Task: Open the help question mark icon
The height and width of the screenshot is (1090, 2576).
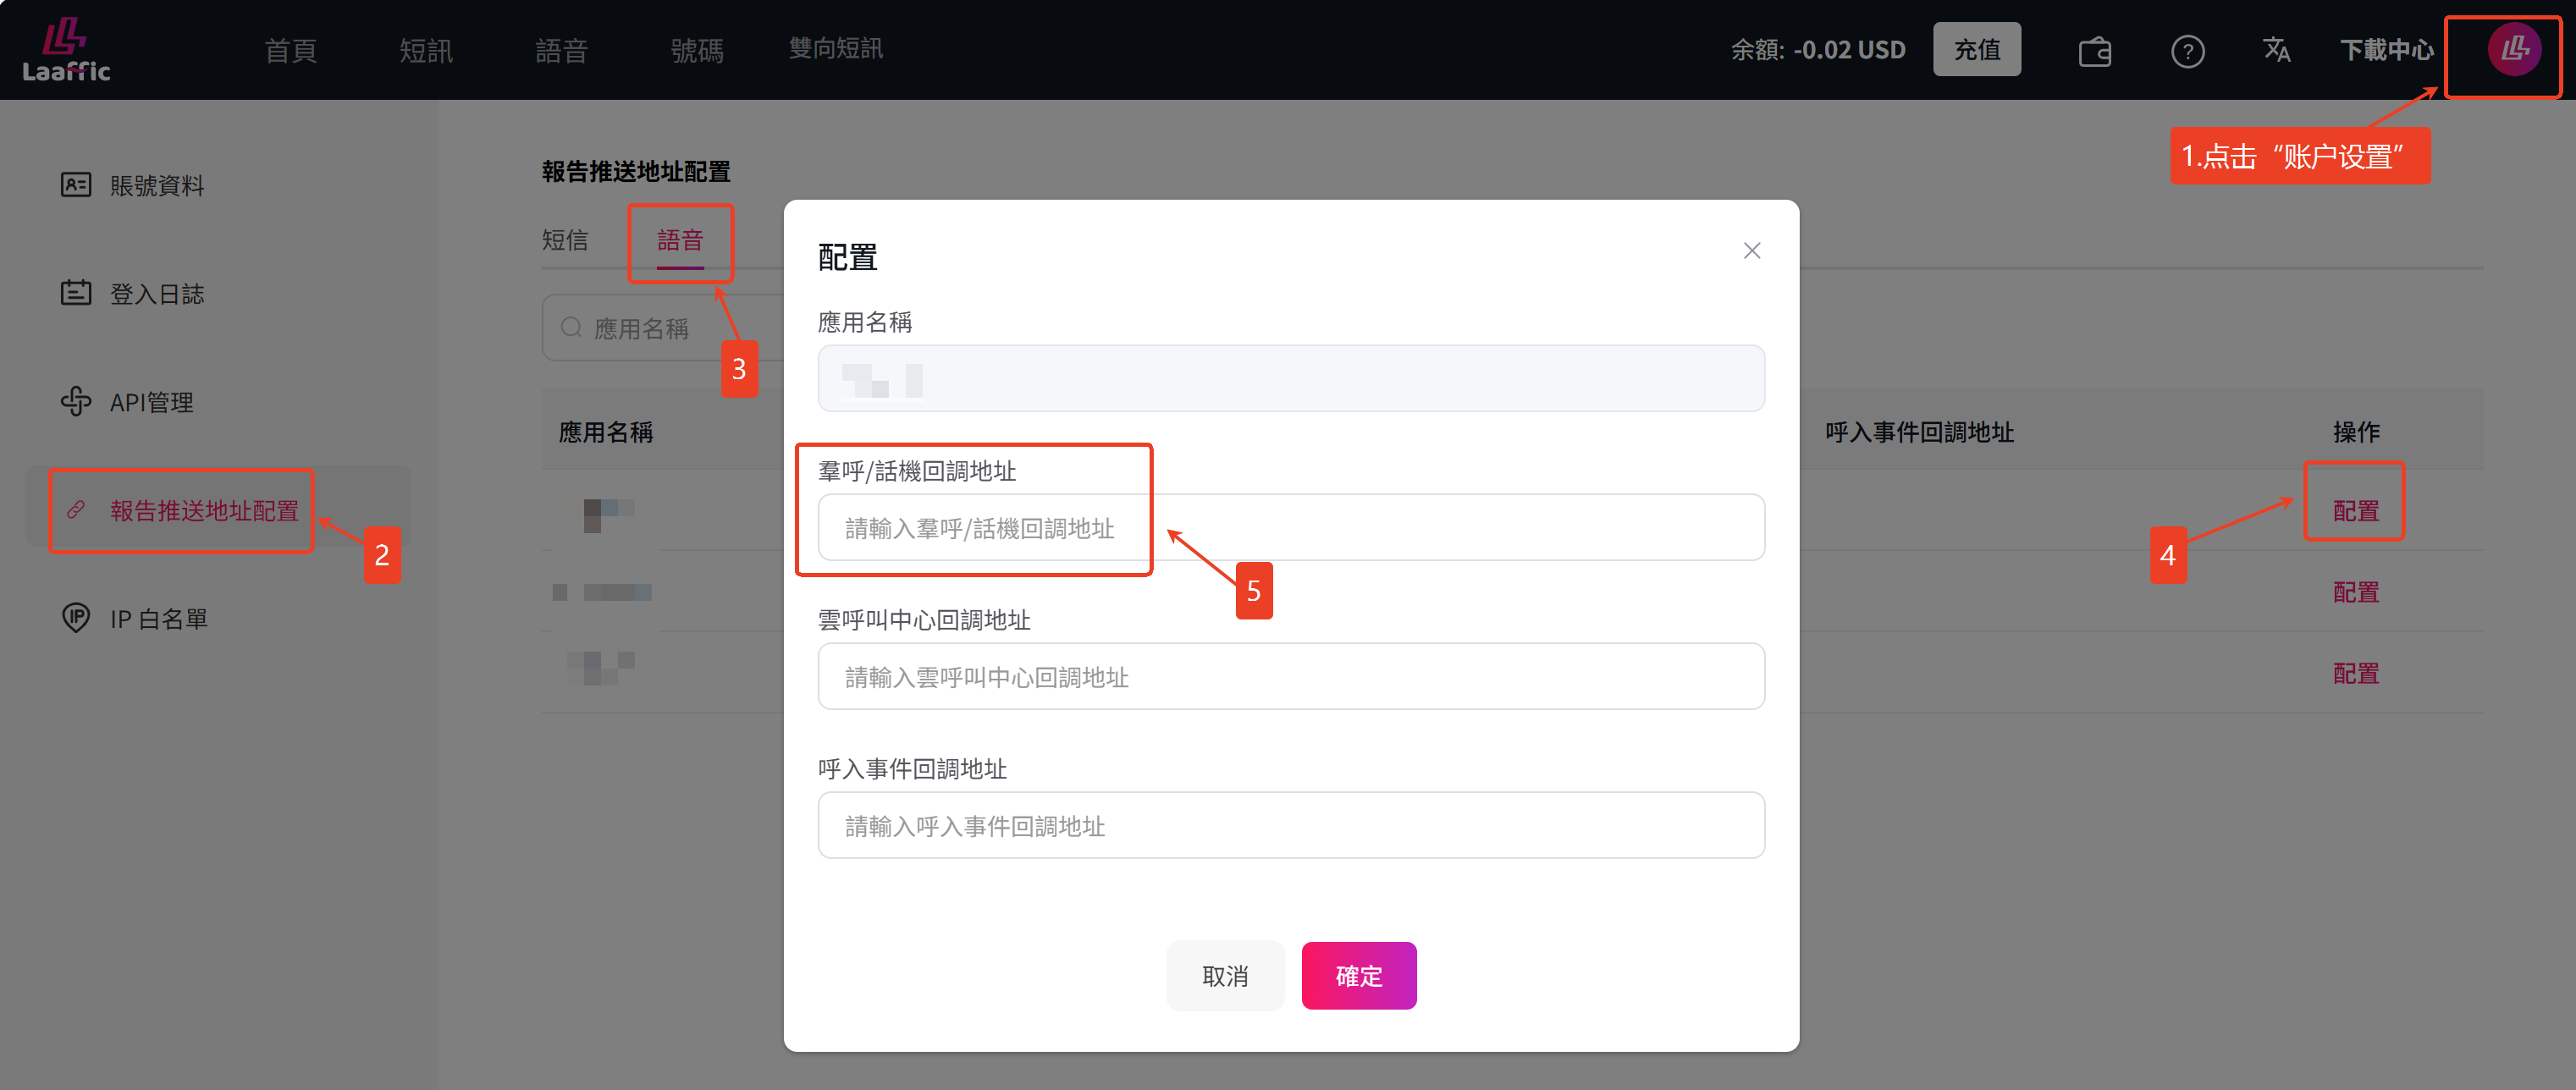Action: tap(2187, 50)
